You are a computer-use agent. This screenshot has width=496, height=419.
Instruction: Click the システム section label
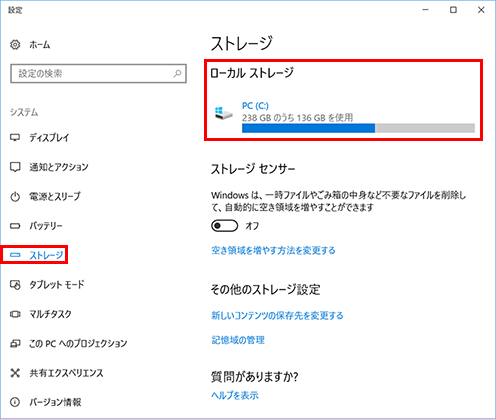coord(24,112)
